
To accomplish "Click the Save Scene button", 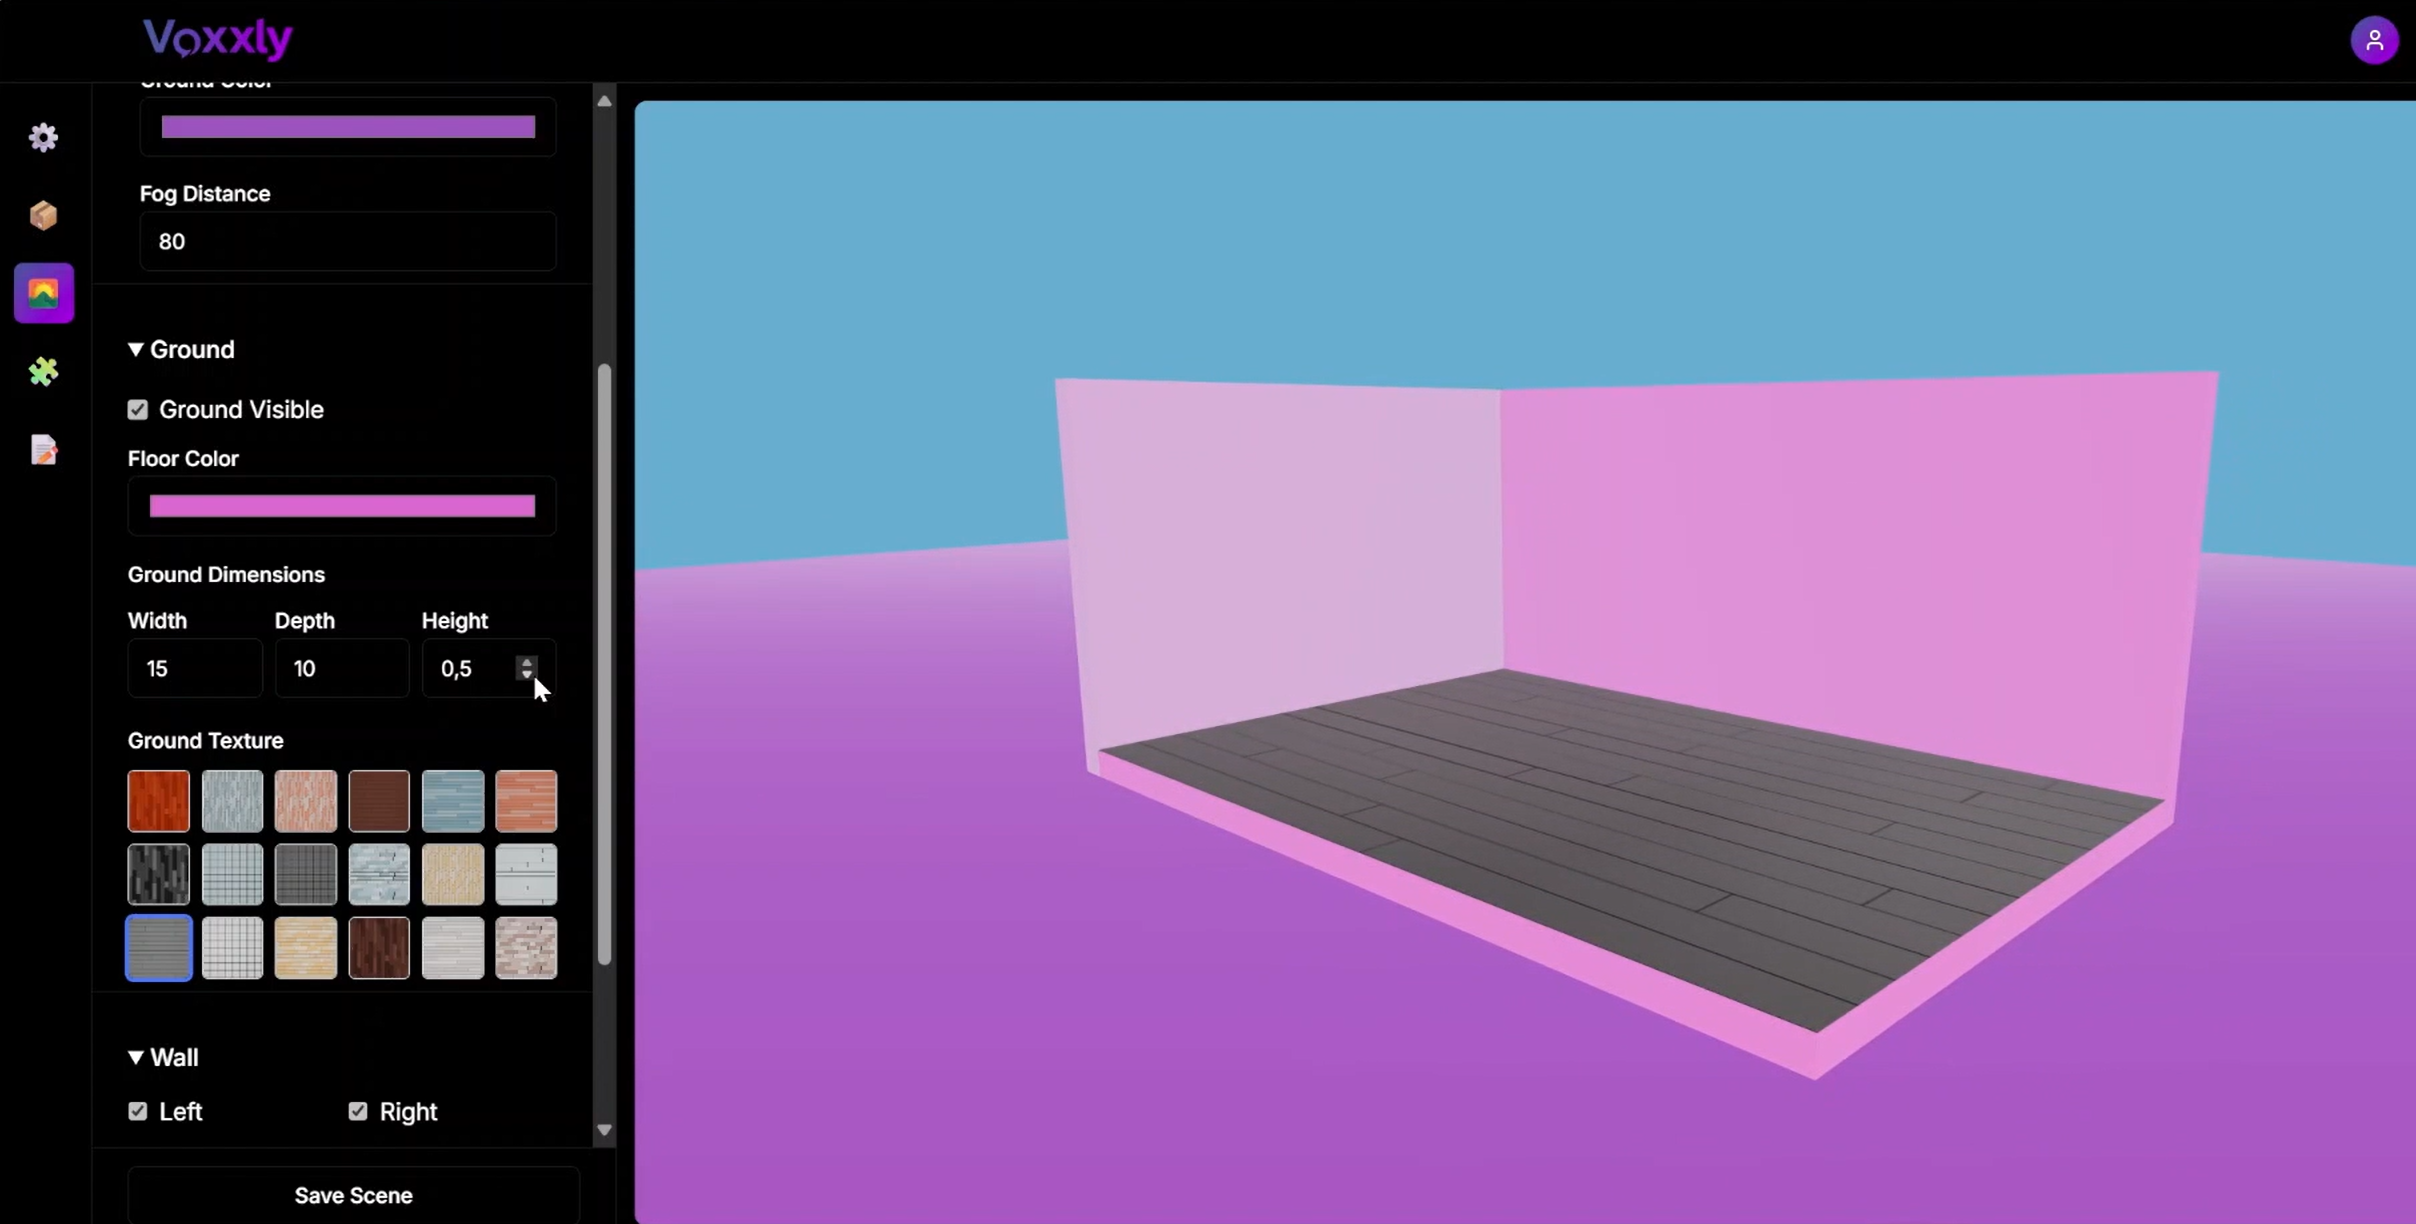I will pyautogui.click(x=353, y=1195).
